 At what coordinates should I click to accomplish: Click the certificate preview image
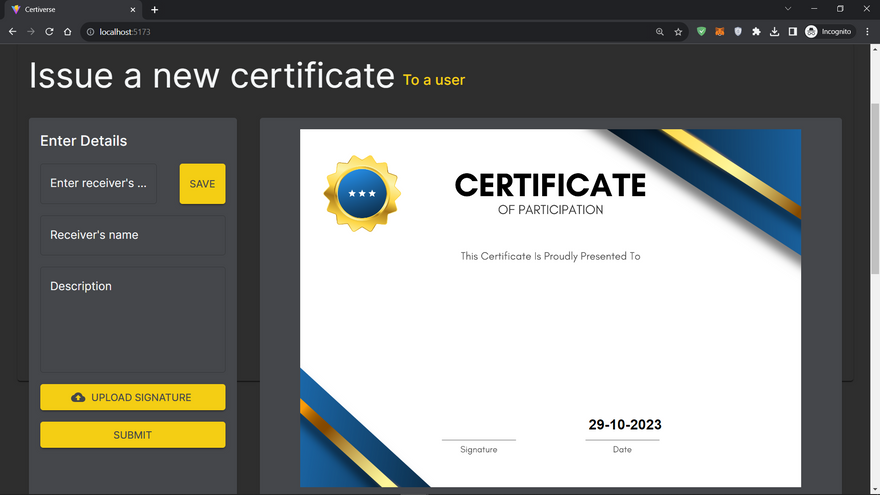(x=550, y=308)
